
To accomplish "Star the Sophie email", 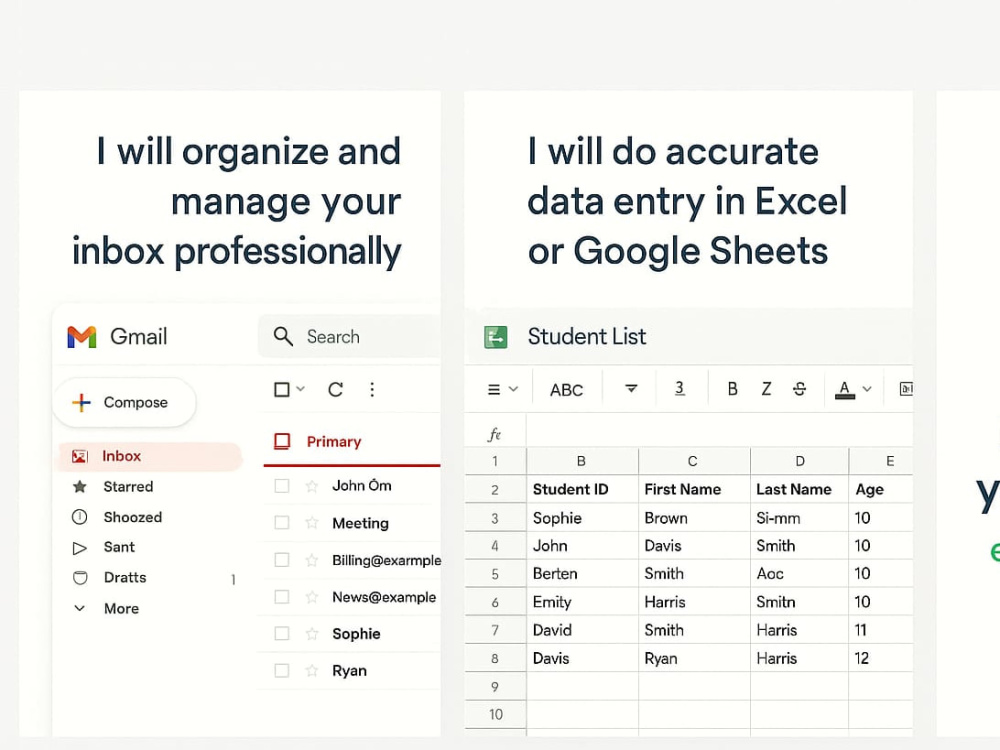I will [x=312, y=633].
